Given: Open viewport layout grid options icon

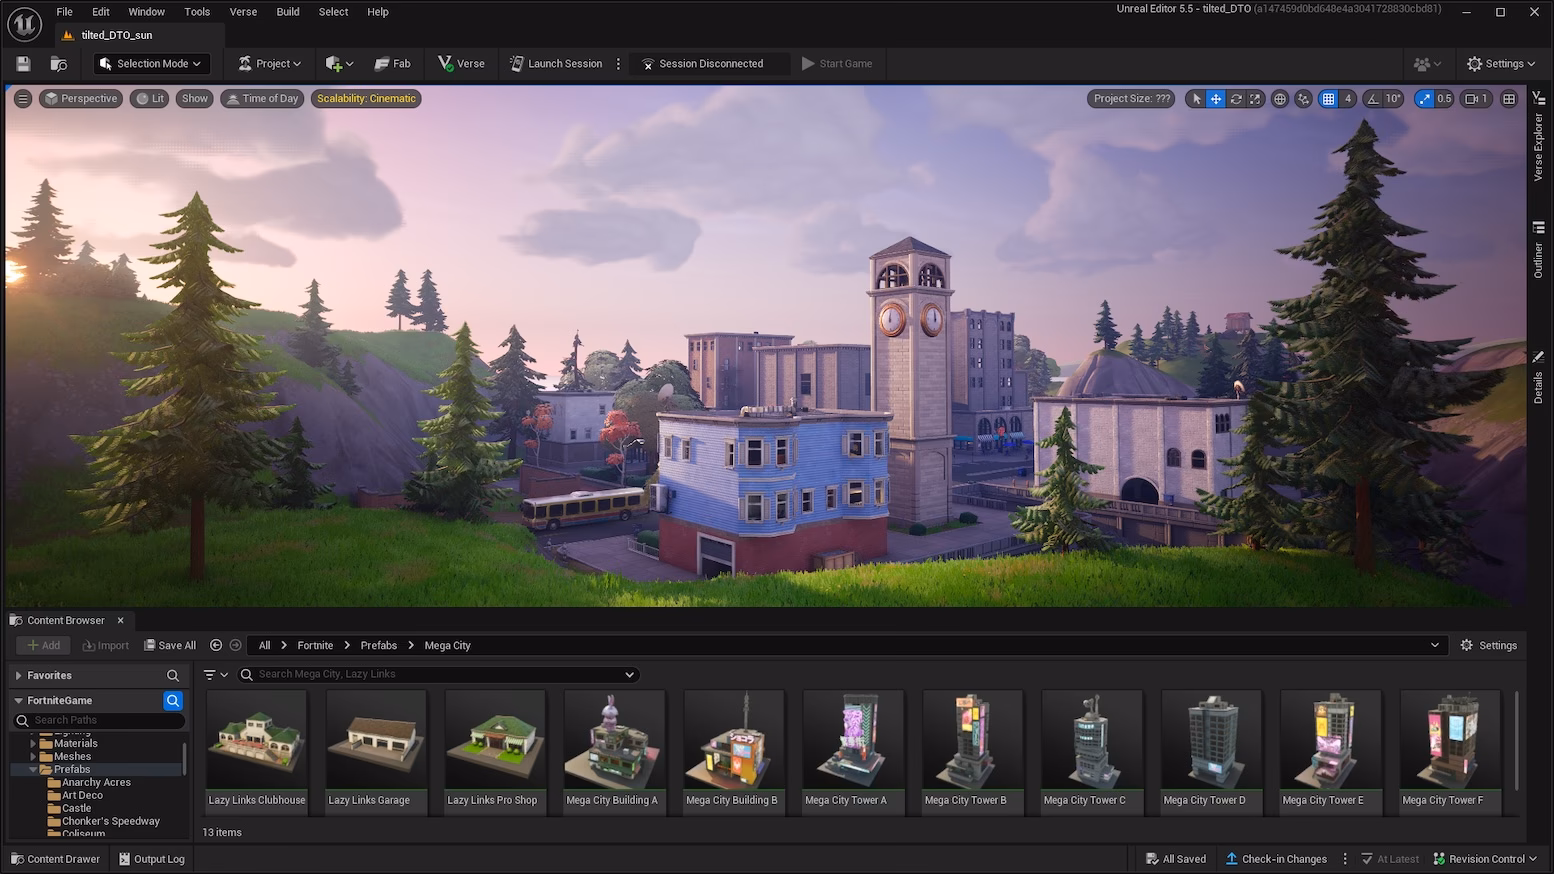Looking at the screenshot, I should (x=1509, y=99).
